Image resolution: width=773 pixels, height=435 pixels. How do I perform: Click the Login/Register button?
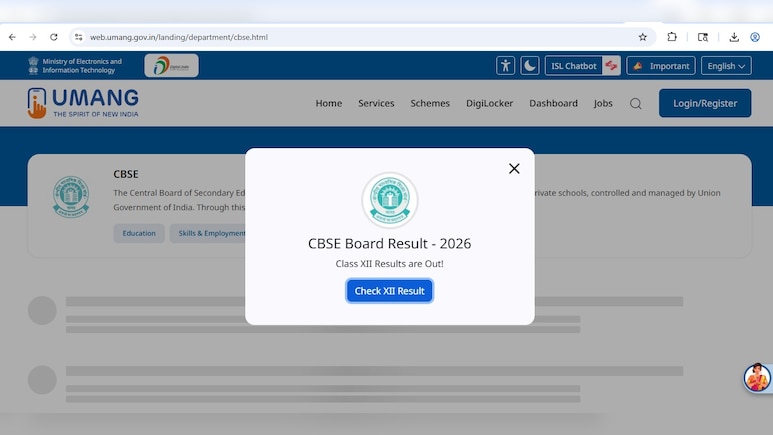[705, 103]
